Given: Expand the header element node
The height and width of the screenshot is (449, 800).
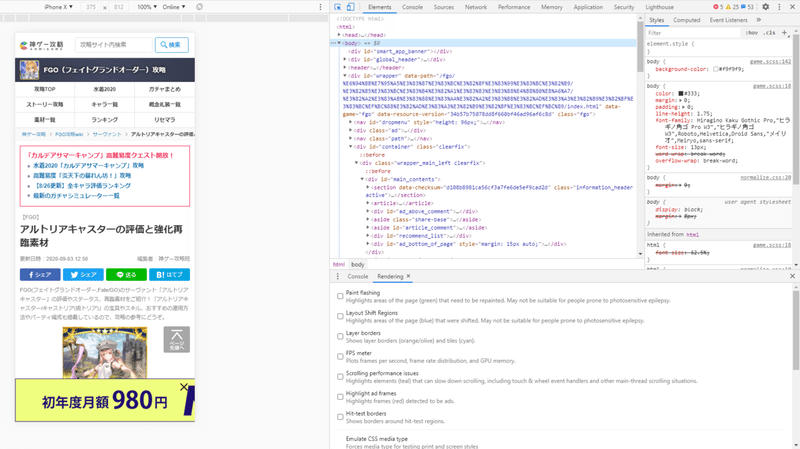Looking at the screenshot, I should pos(345,67).
